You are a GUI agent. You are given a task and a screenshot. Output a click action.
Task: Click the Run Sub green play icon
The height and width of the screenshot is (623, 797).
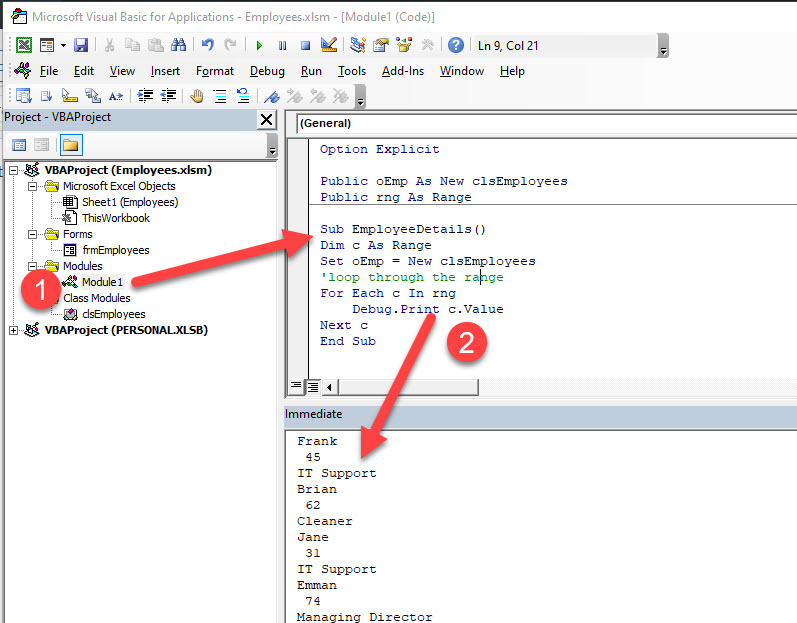259,45
